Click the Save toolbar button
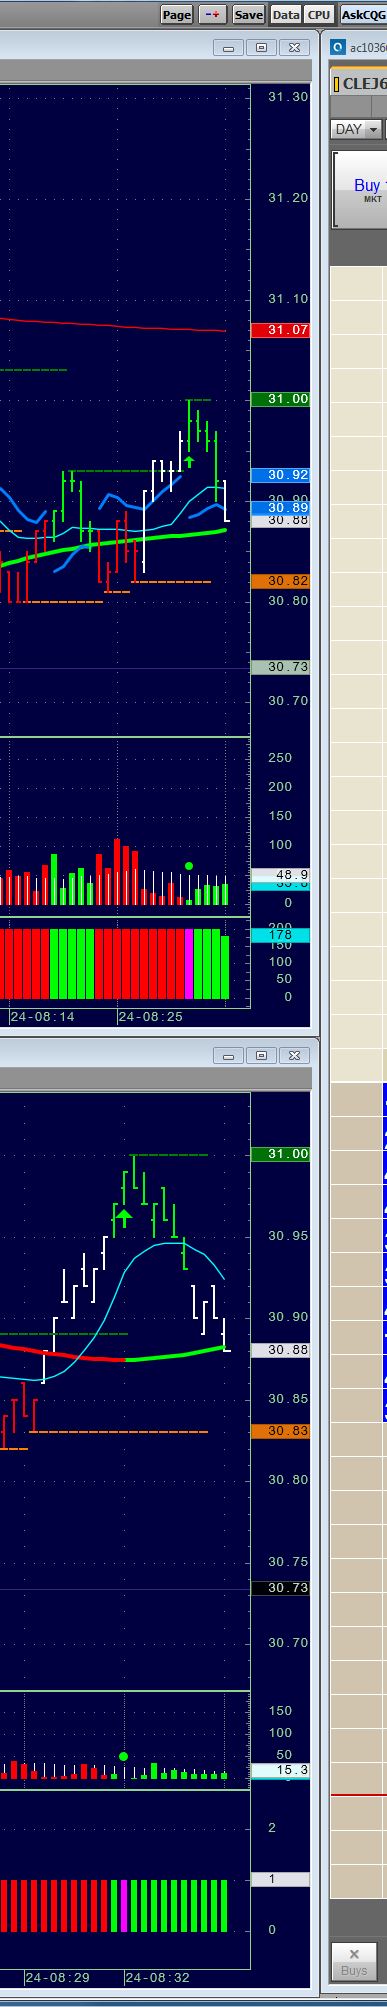Image resolution: width=387 pixels, height=2007 pixels. [248, 14]
